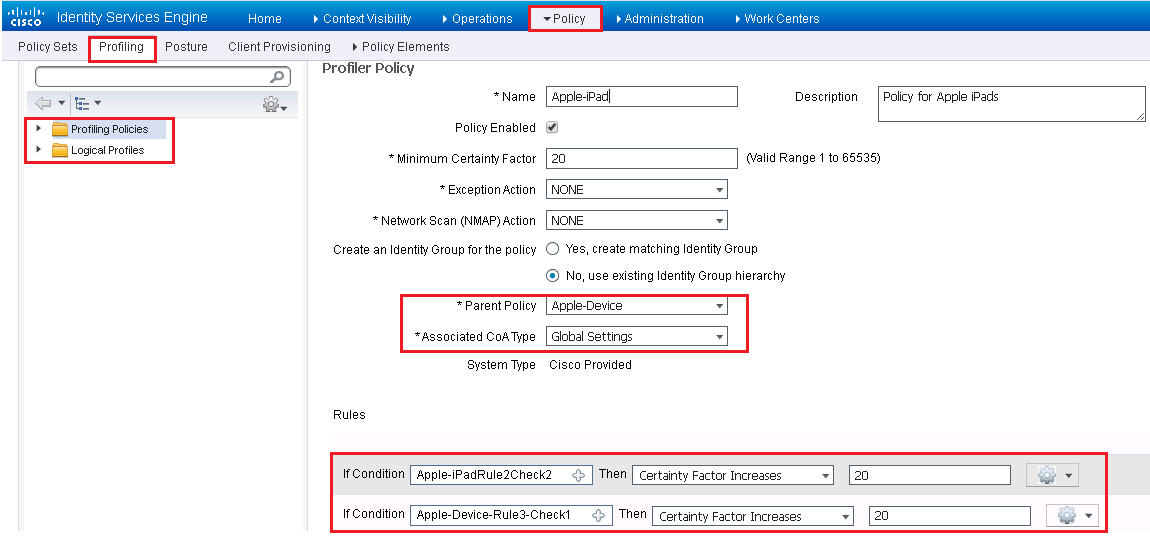1150x536 pixels.
Task: Click the Identity Services Engine title
Action: [132, 18]
